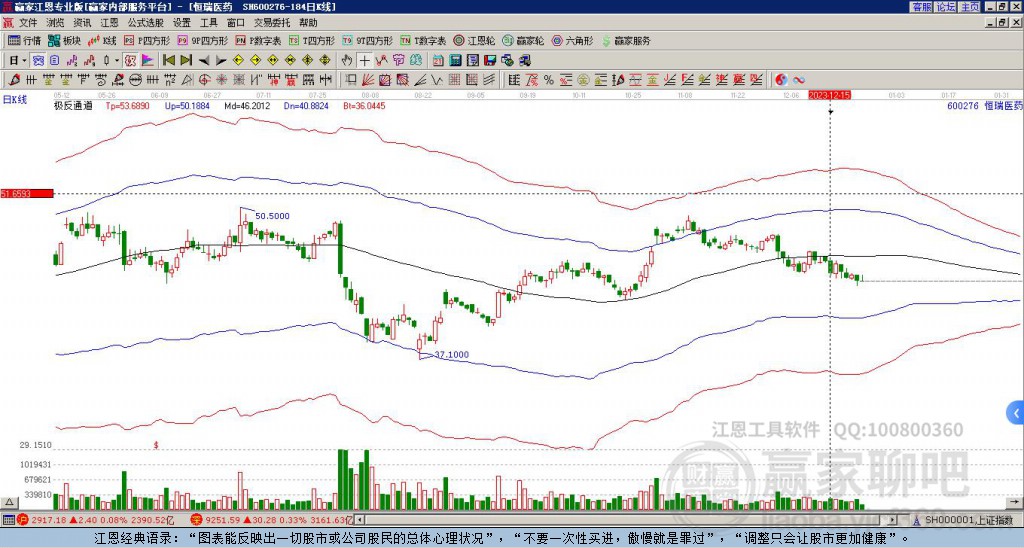Screen dimensions: 1024x548
Task: Open the T数字表 tool
Action: 423,40
